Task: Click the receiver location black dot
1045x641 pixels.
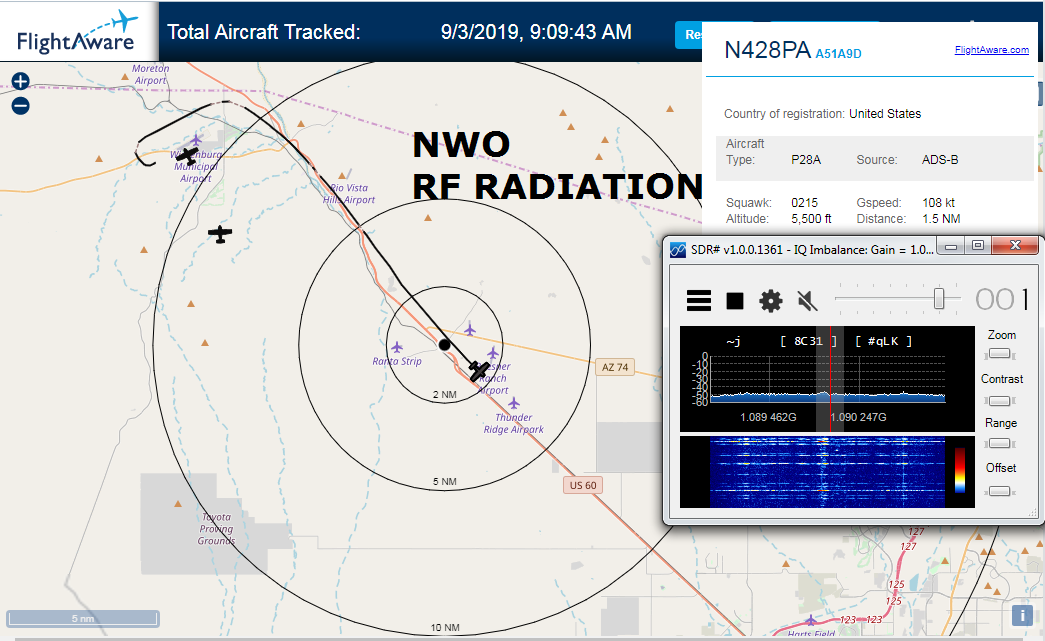Action: point(444,344)
